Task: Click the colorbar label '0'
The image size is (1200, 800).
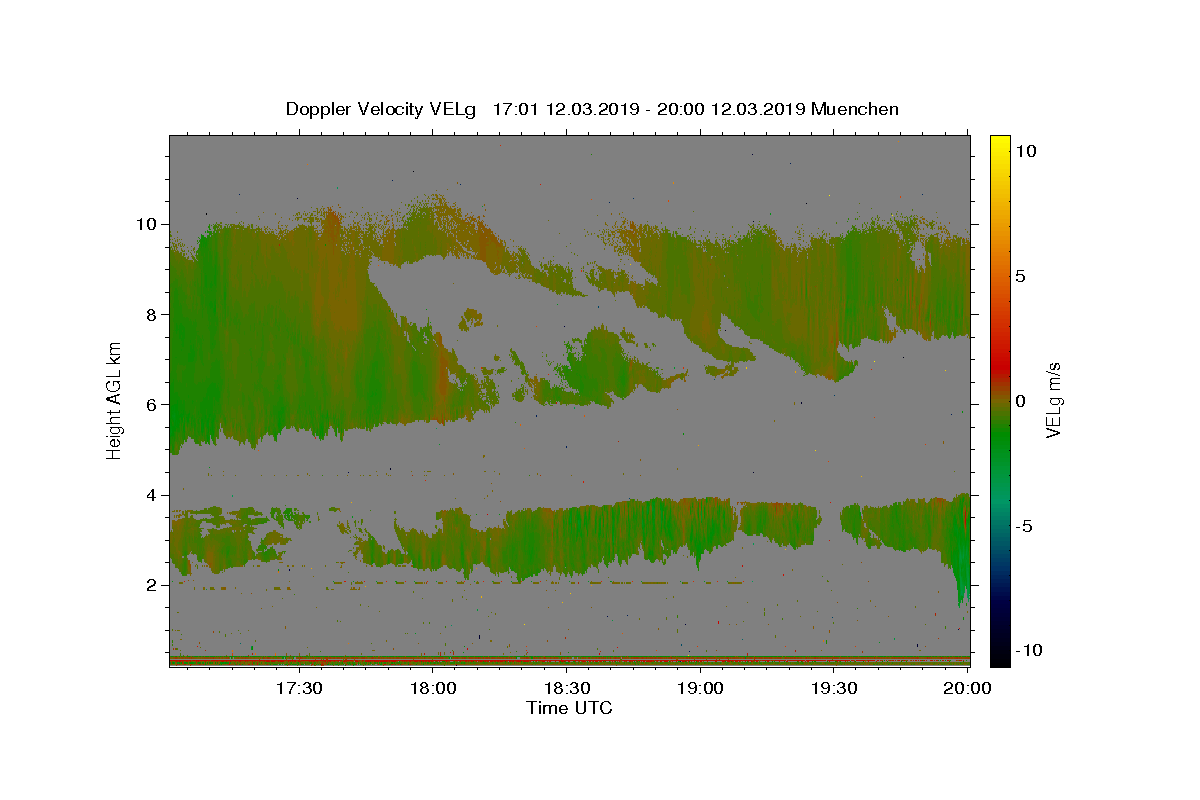Action: [x=1021, y=401]
